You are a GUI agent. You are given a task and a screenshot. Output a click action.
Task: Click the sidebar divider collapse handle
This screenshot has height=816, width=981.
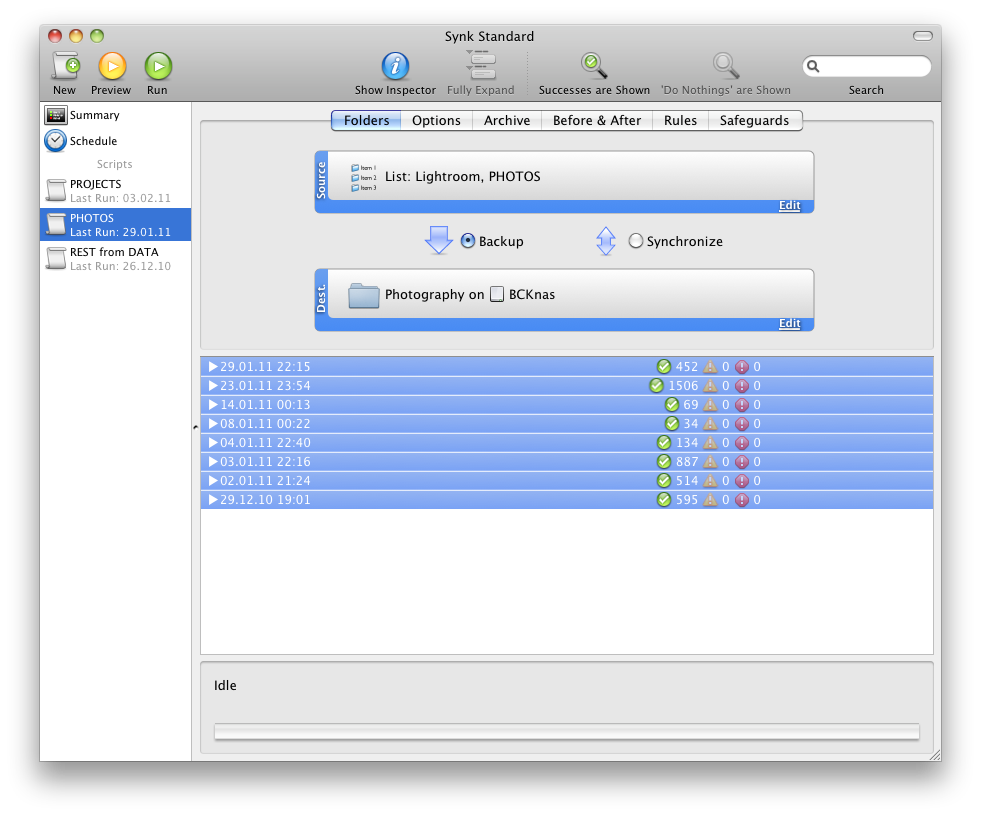195,427
